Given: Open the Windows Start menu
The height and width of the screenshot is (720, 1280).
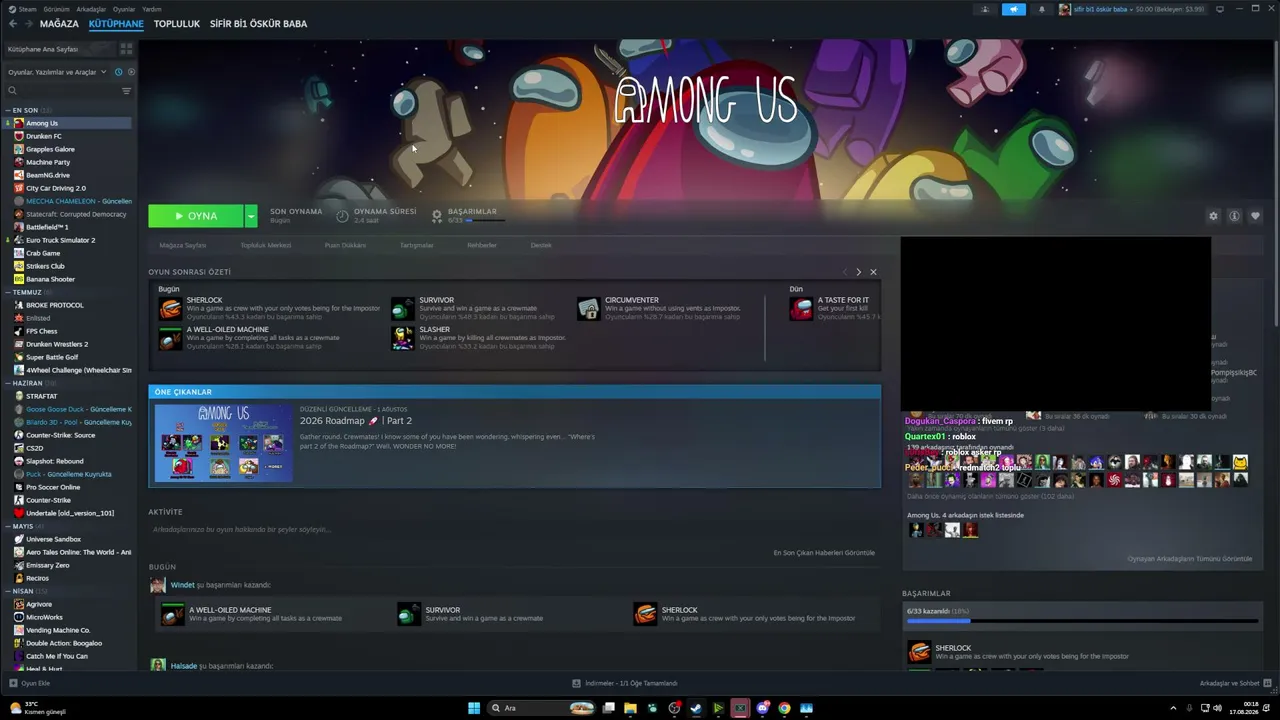Looking at the screenshot, I should click(x=474, y=708).
